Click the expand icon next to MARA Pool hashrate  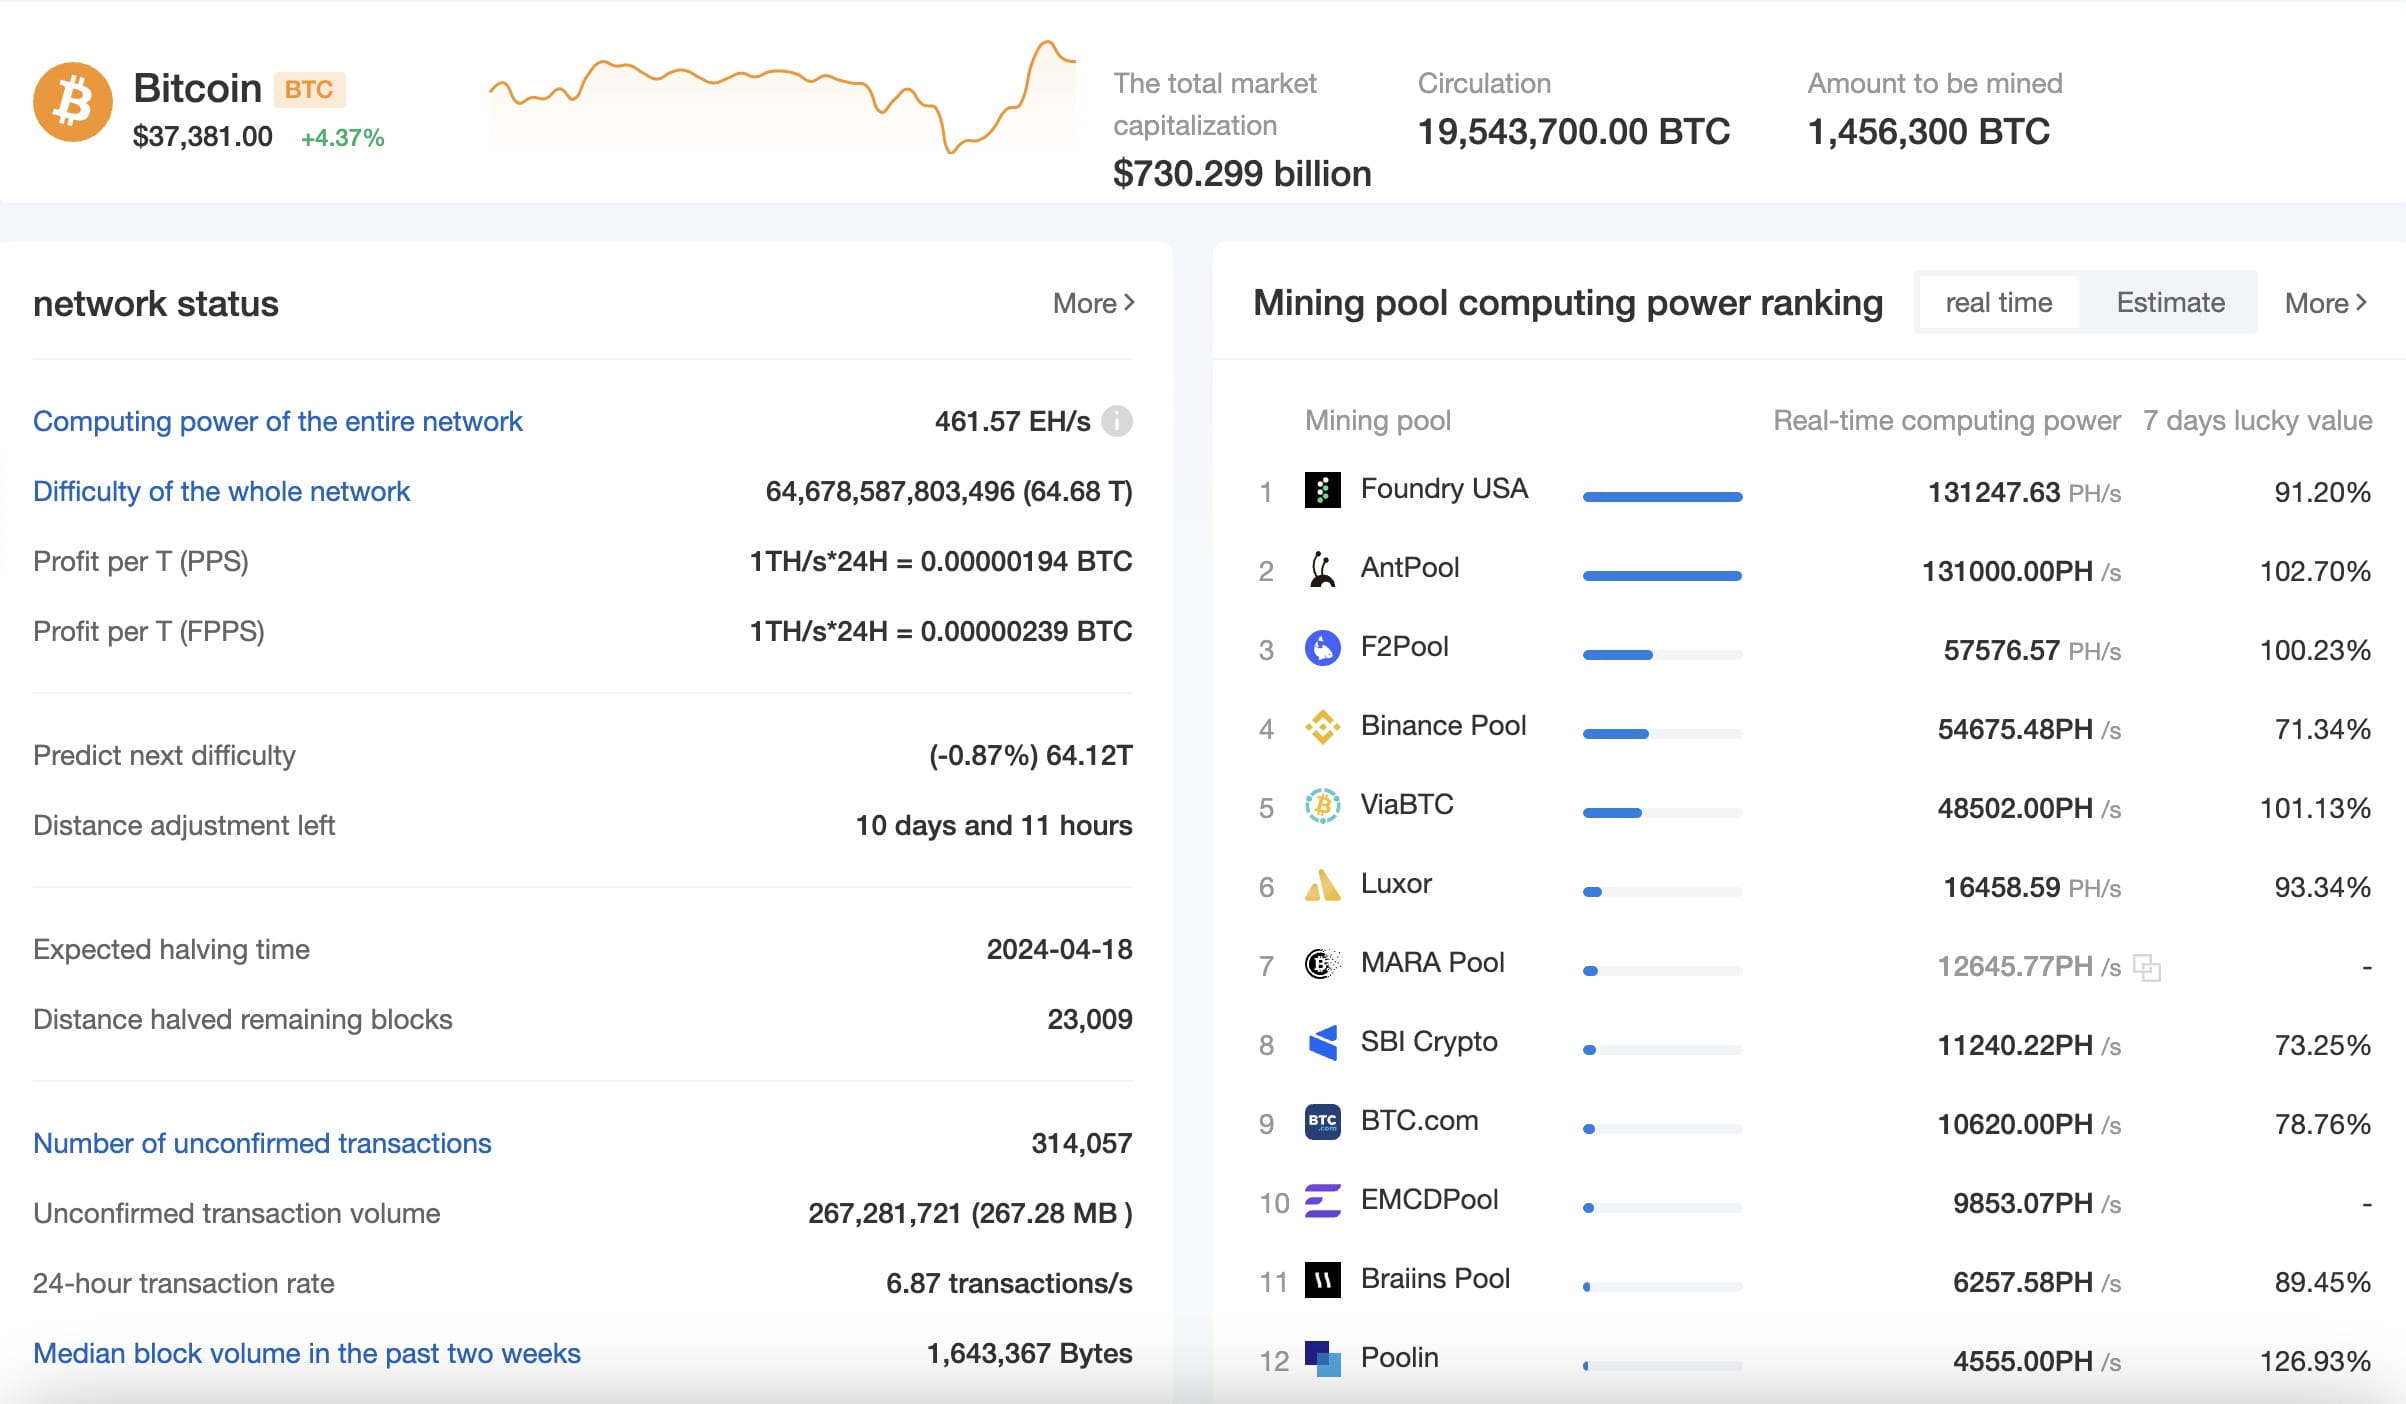click(x=2144, y=966)
